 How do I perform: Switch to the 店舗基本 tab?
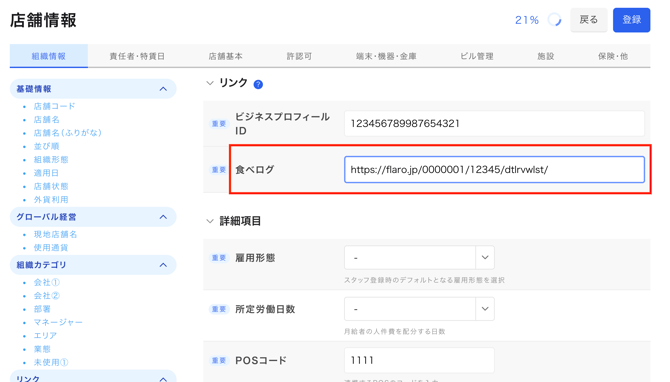tap(225, 56)
